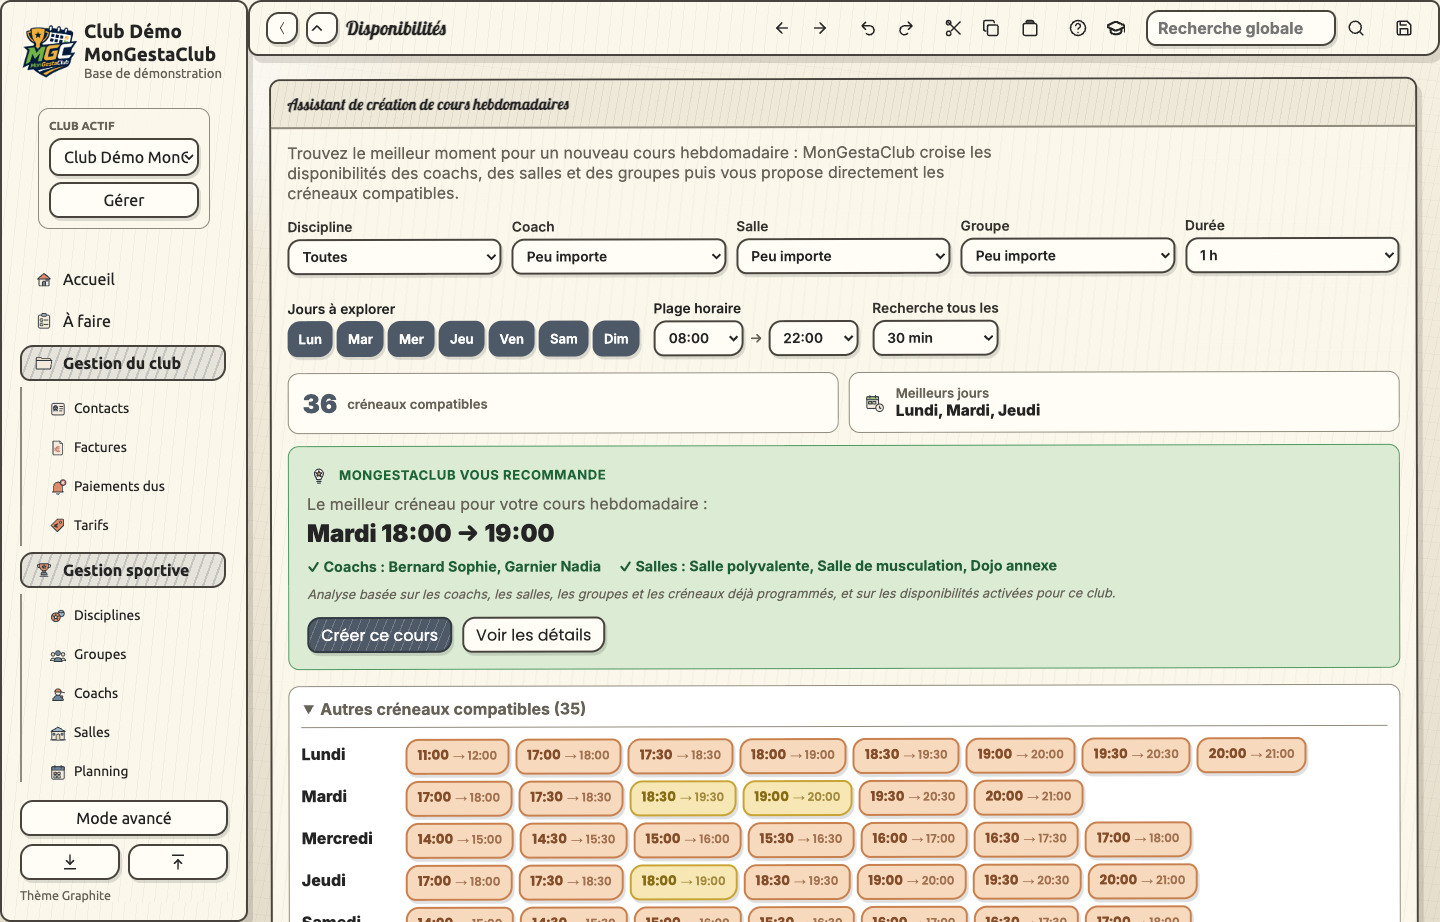Toggle the Lun day chip
Image resolution: width=1440 pixels, height=922 pixels.
[x=310, y=339]
